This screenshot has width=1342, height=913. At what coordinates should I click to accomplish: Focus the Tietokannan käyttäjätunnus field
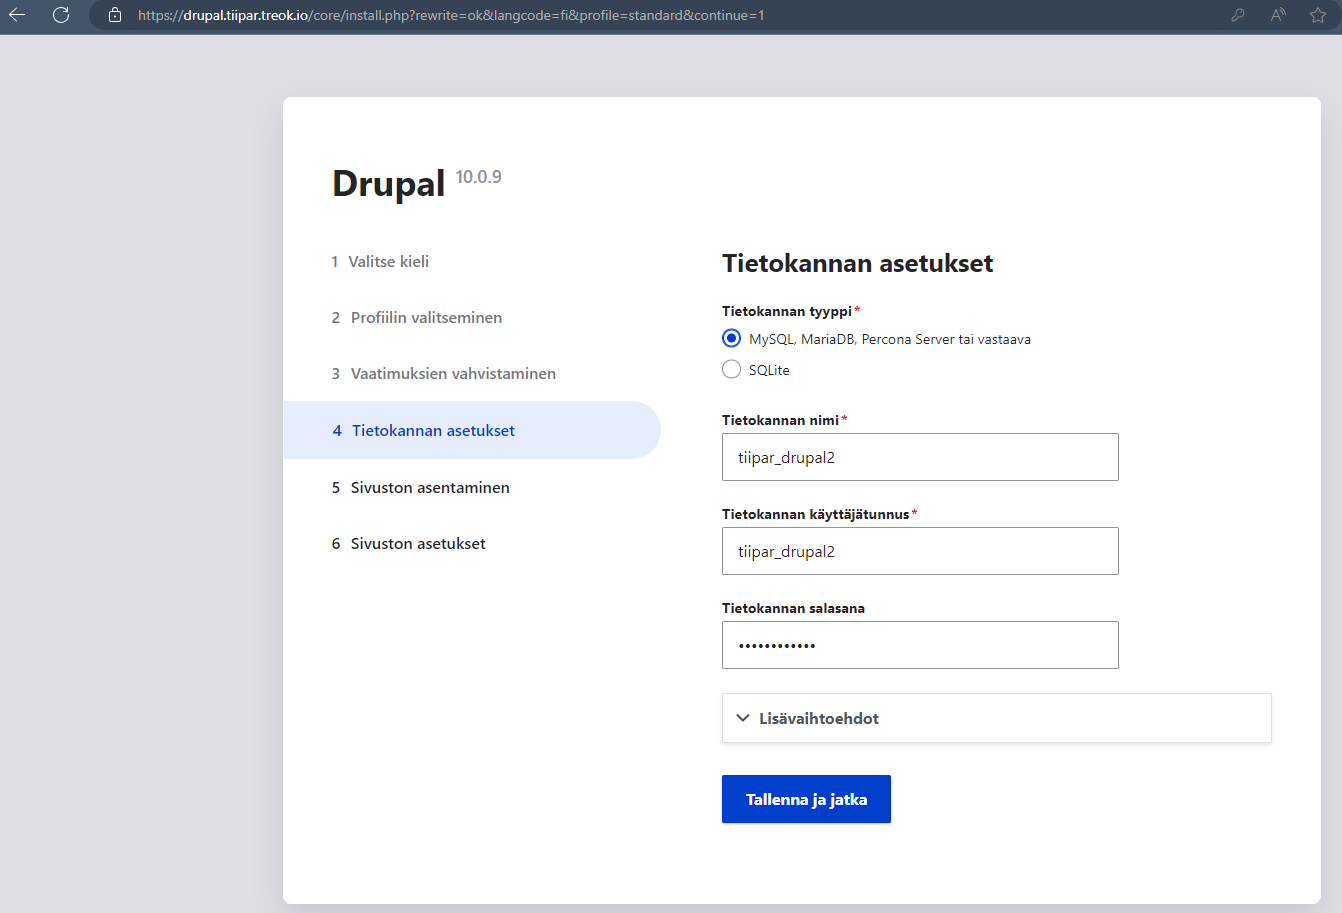(920, 551)
